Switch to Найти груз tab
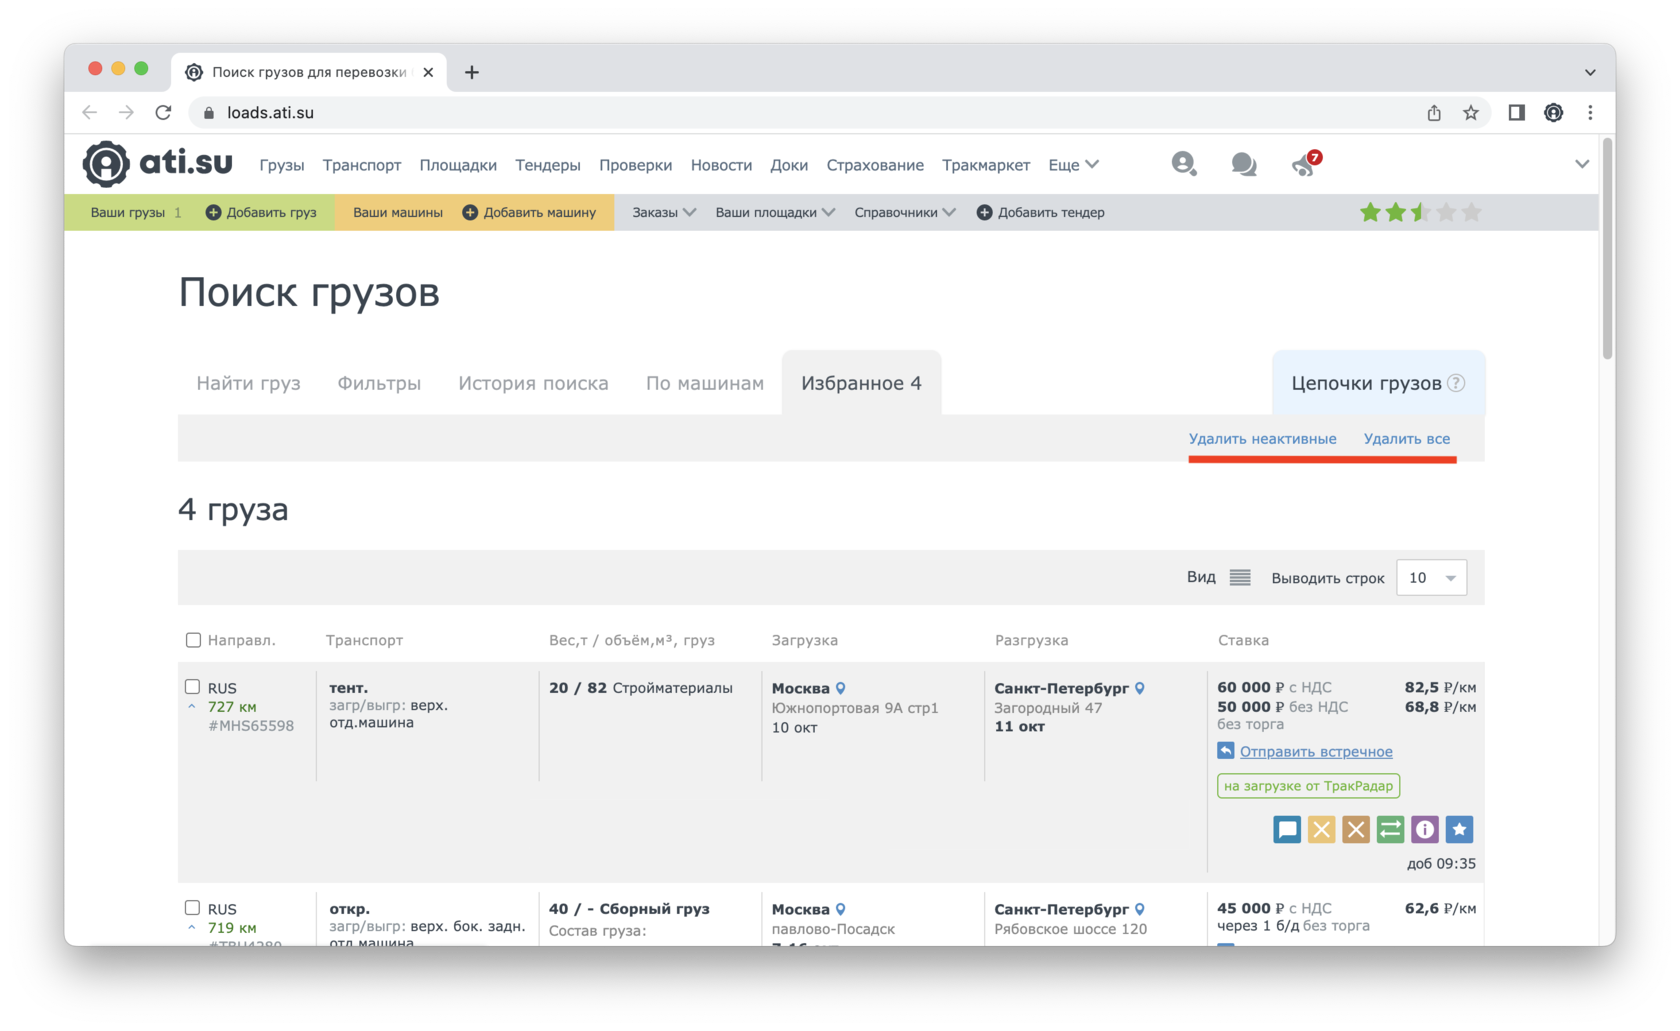 tap(248, 383)
